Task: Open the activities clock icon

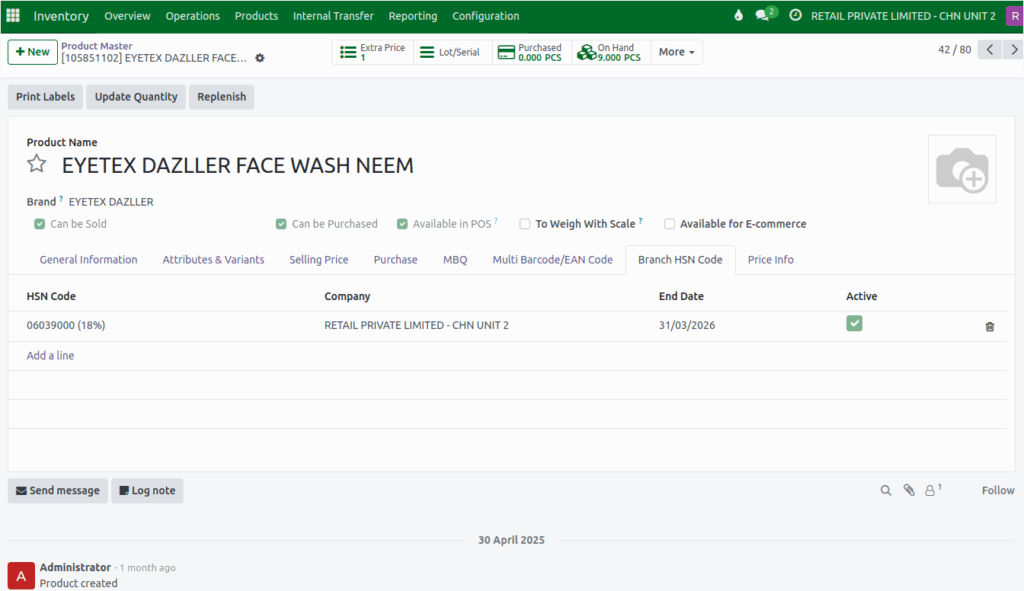Action: [x=795, y=15]
